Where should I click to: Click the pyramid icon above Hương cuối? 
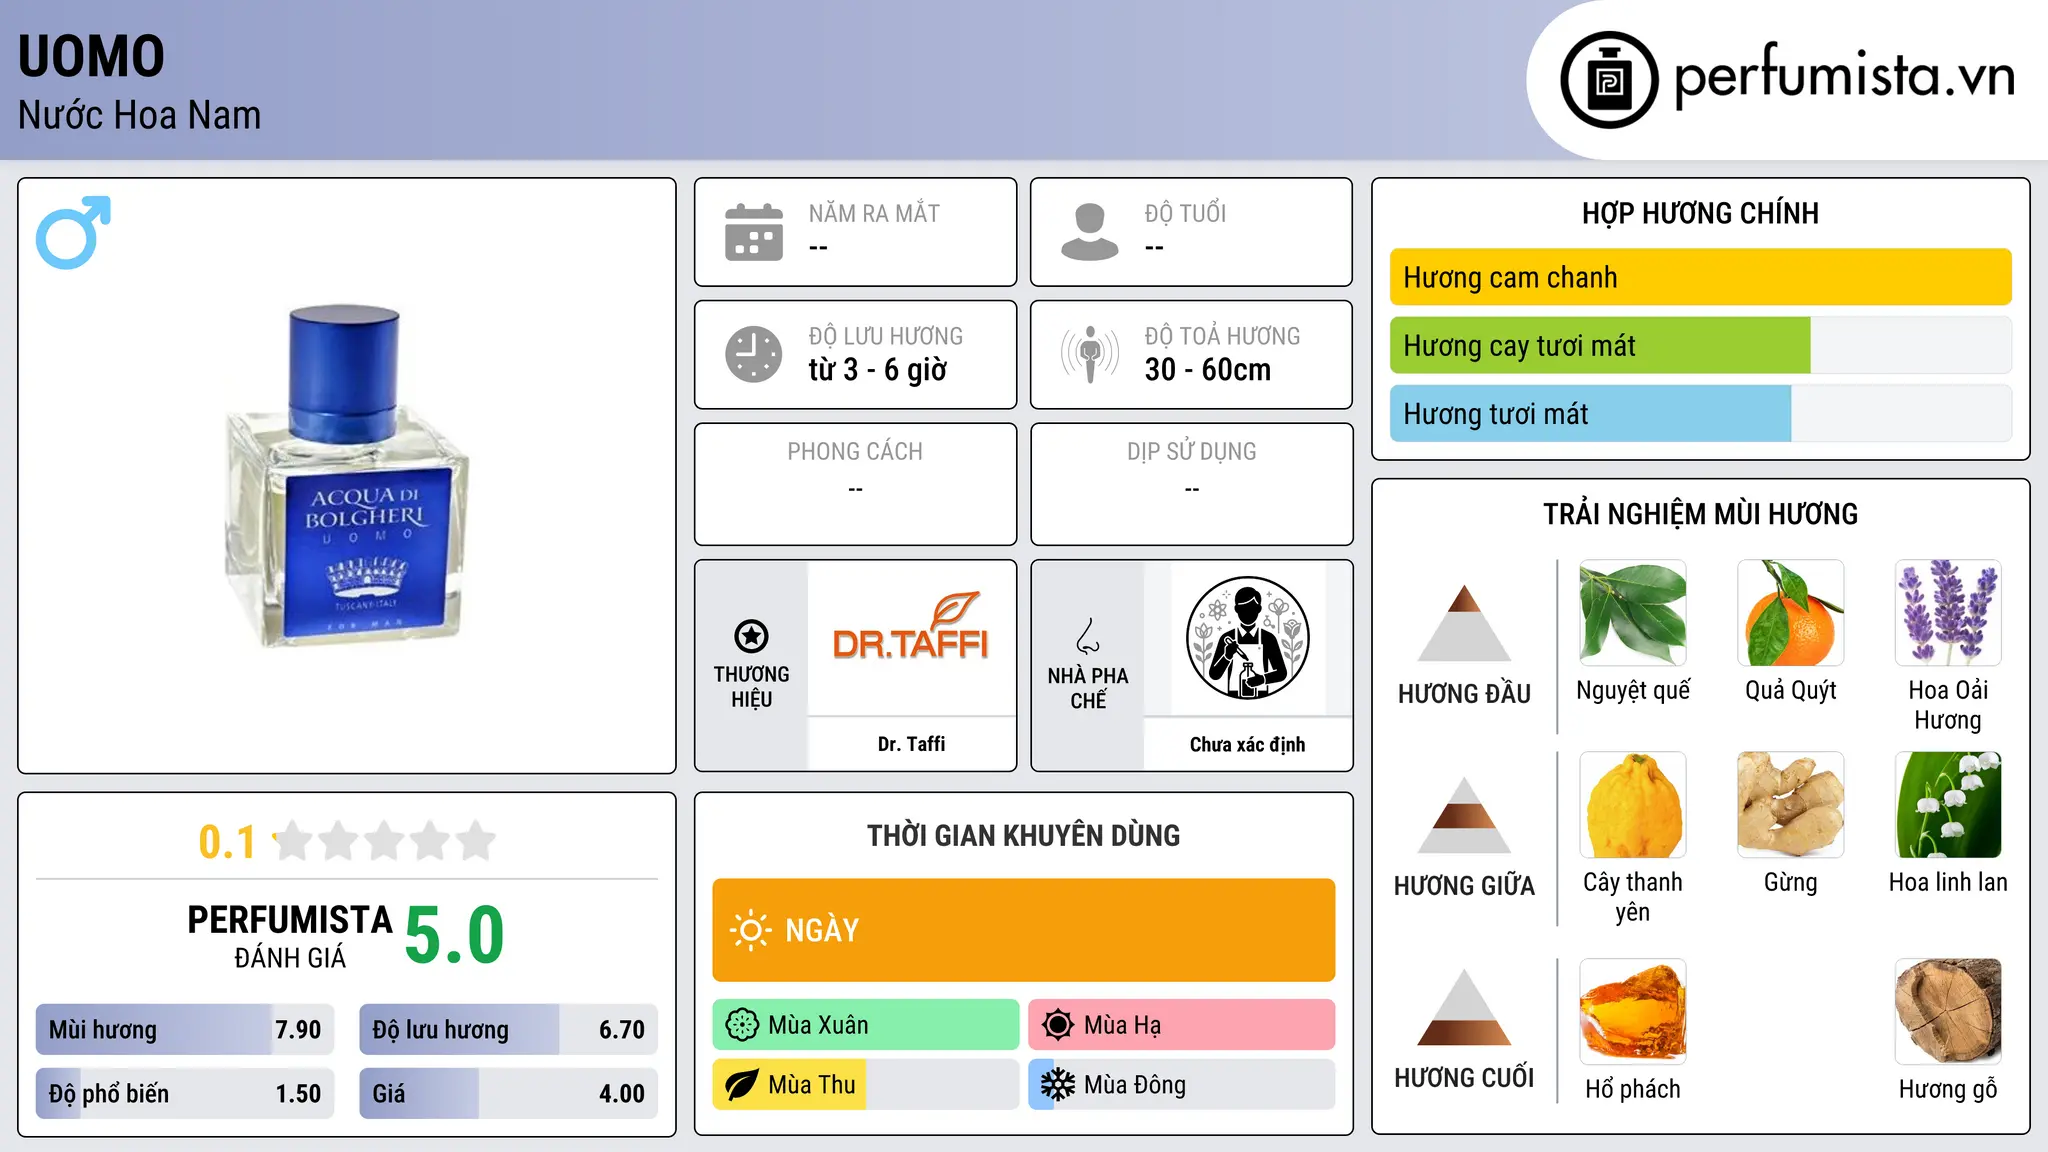point(1464,1007)
